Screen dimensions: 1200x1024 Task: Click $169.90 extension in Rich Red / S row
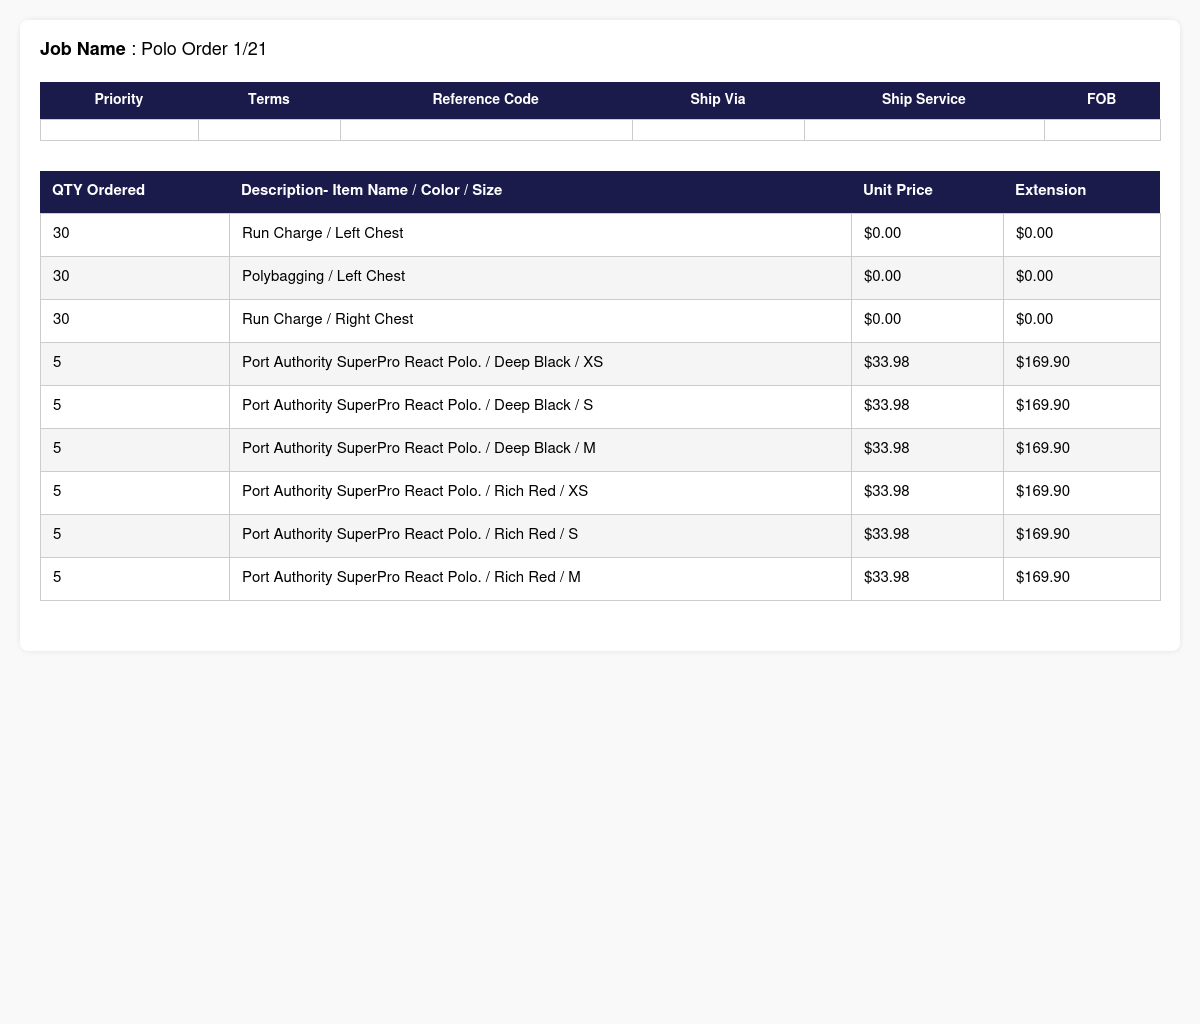tap(1043, 534)
